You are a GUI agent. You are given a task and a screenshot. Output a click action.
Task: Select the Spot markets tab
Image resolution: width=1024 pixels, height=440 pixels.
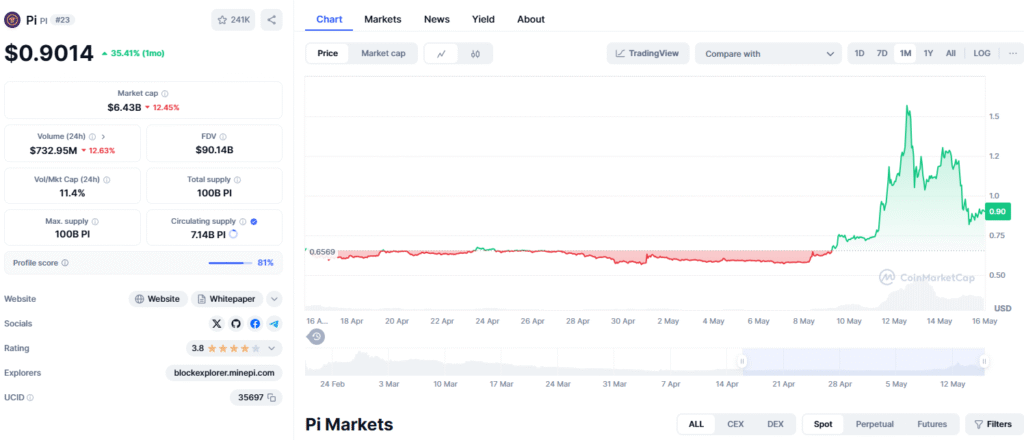point(823,424)
